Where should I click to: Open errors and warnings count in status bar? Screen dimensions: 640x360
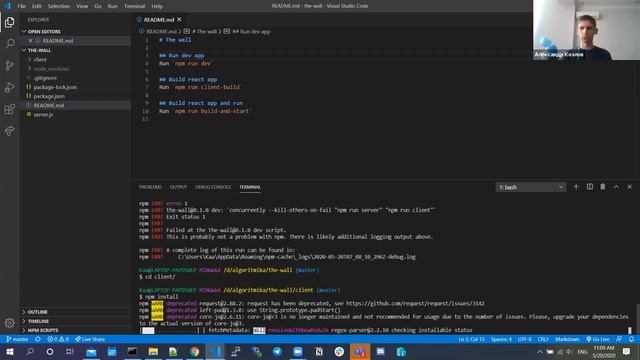coord(58,339)
